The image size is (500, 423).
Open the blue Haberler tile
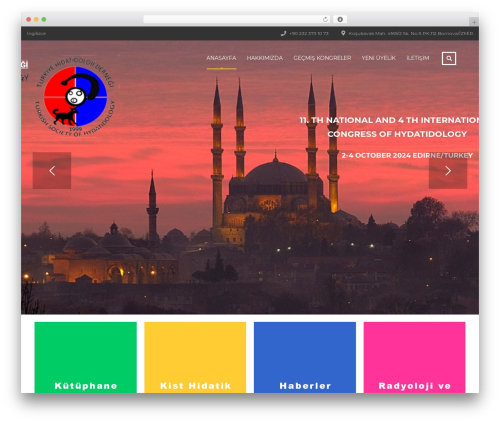[x=305, y=357]
